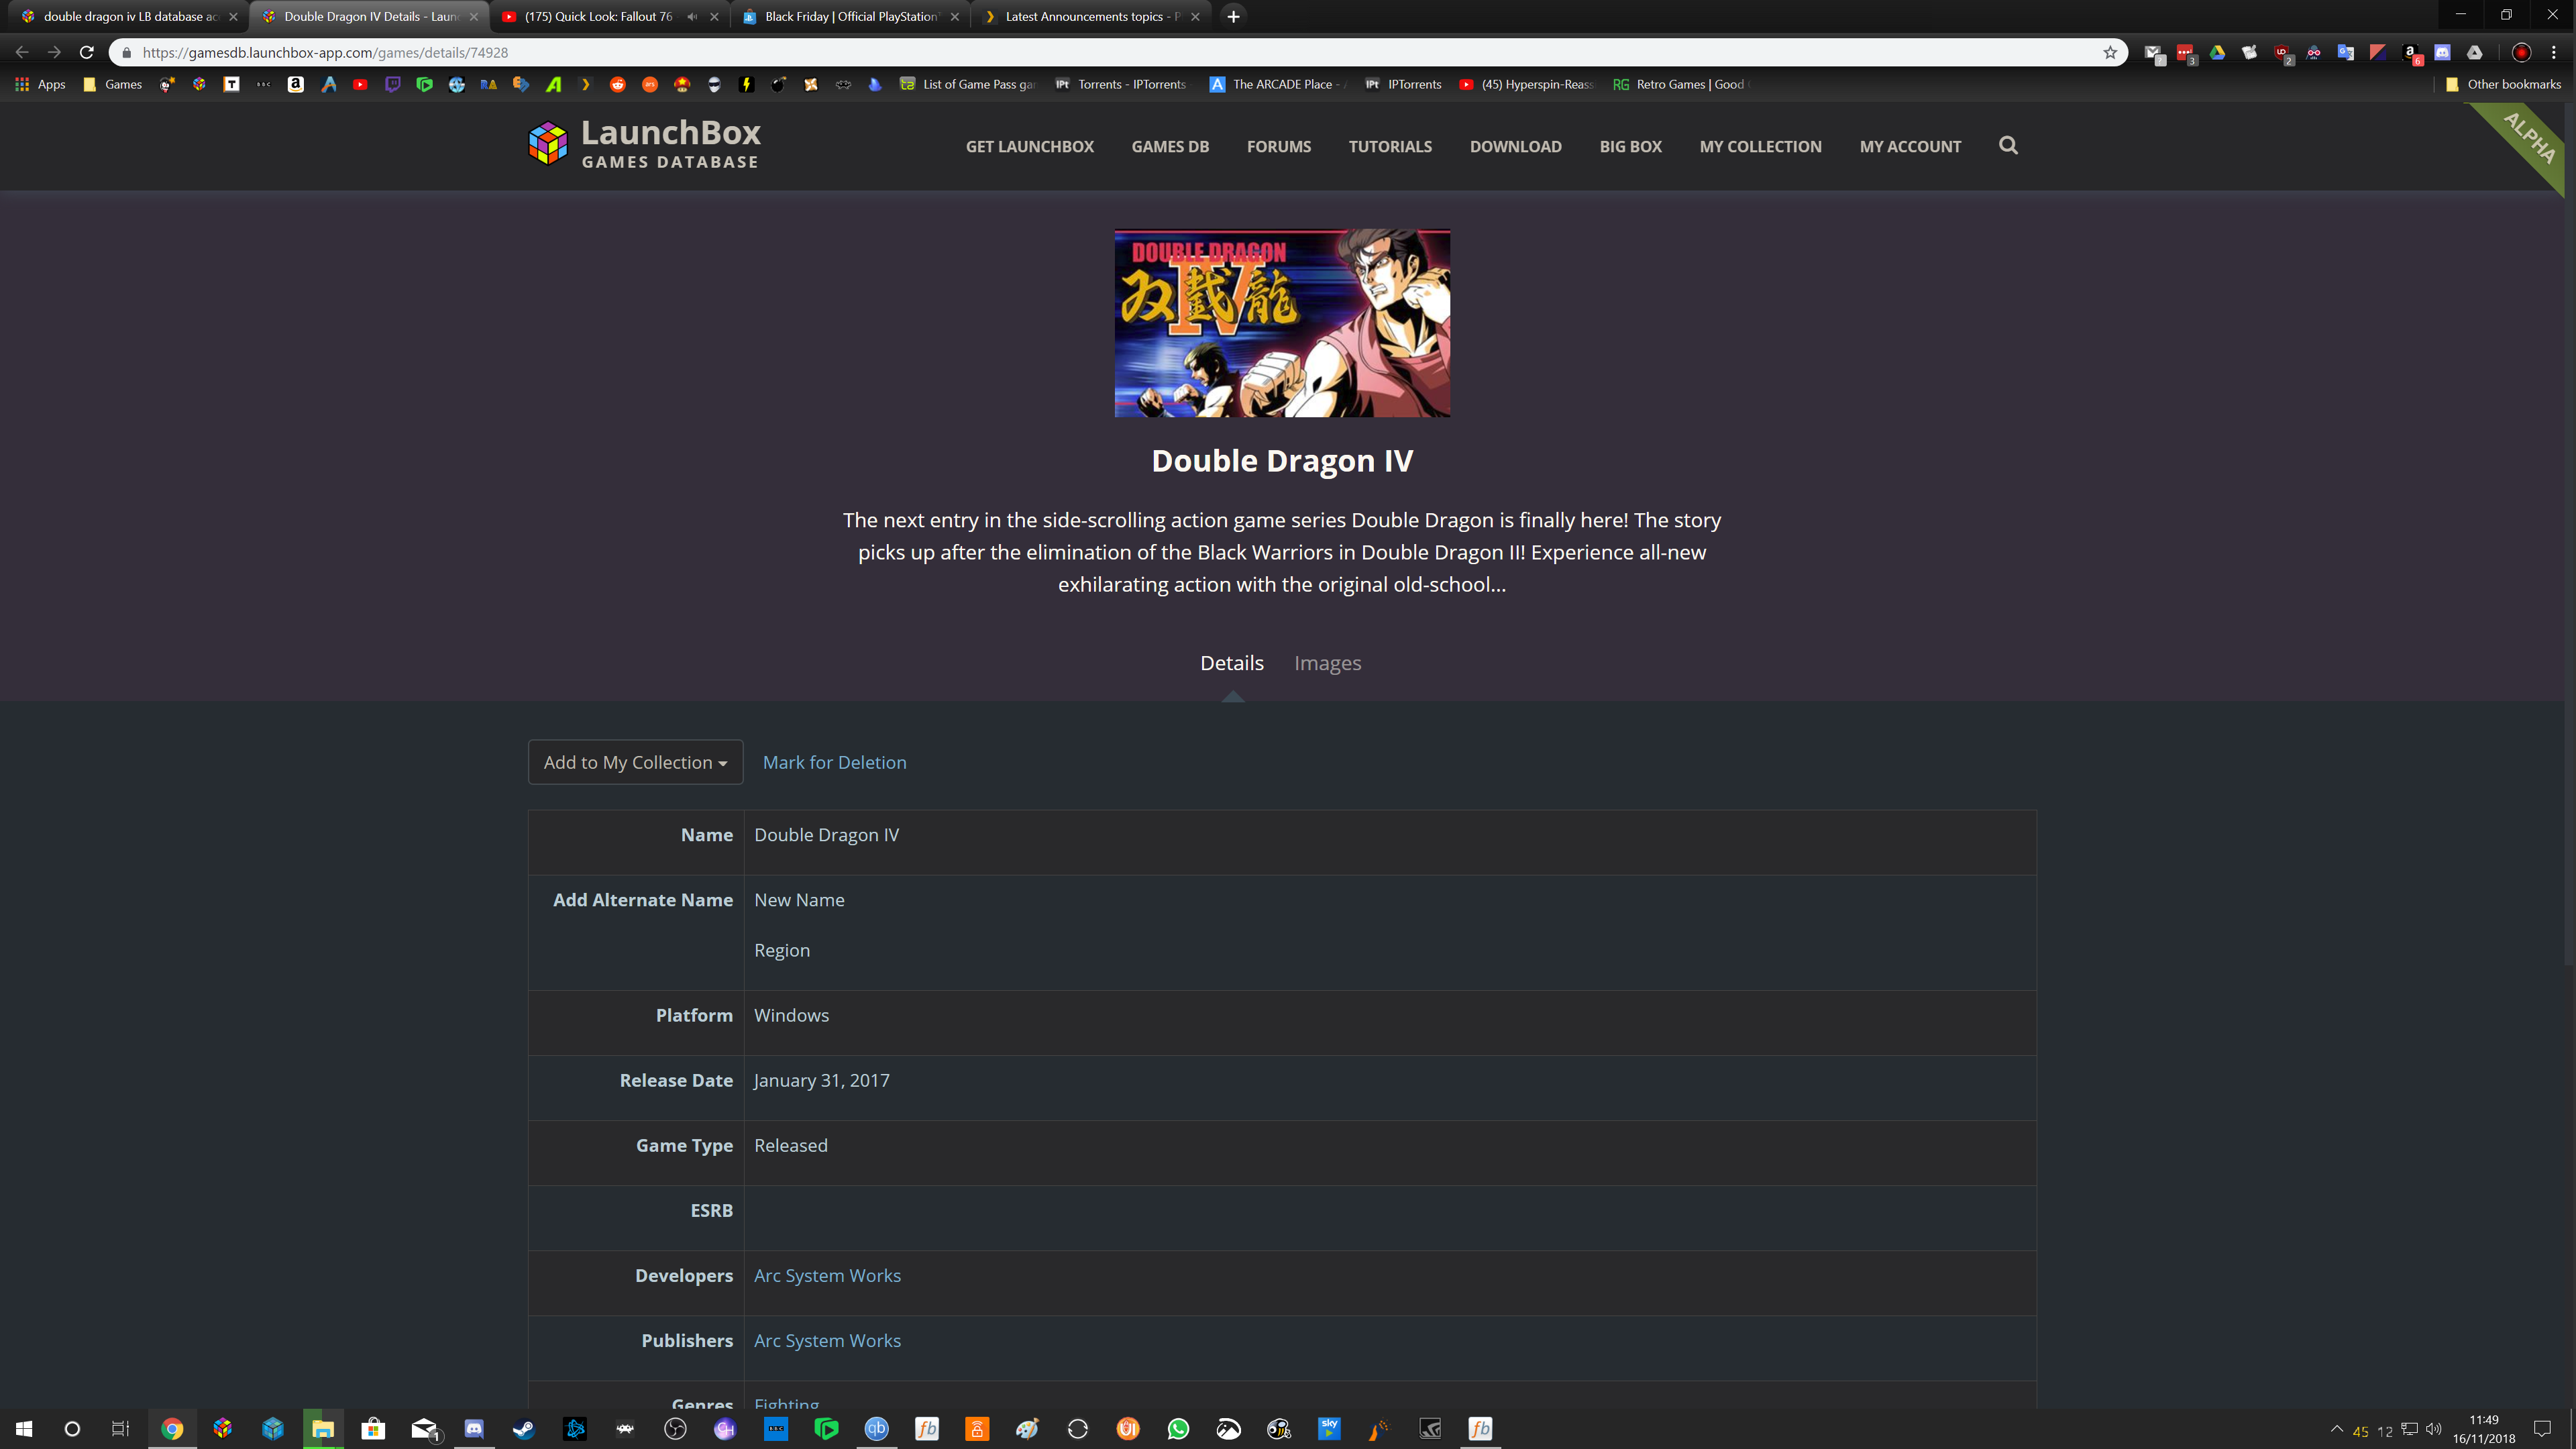Open the Arc System Works developer link
Screen dimensions: 2576x1449
tap(827, 1275)
